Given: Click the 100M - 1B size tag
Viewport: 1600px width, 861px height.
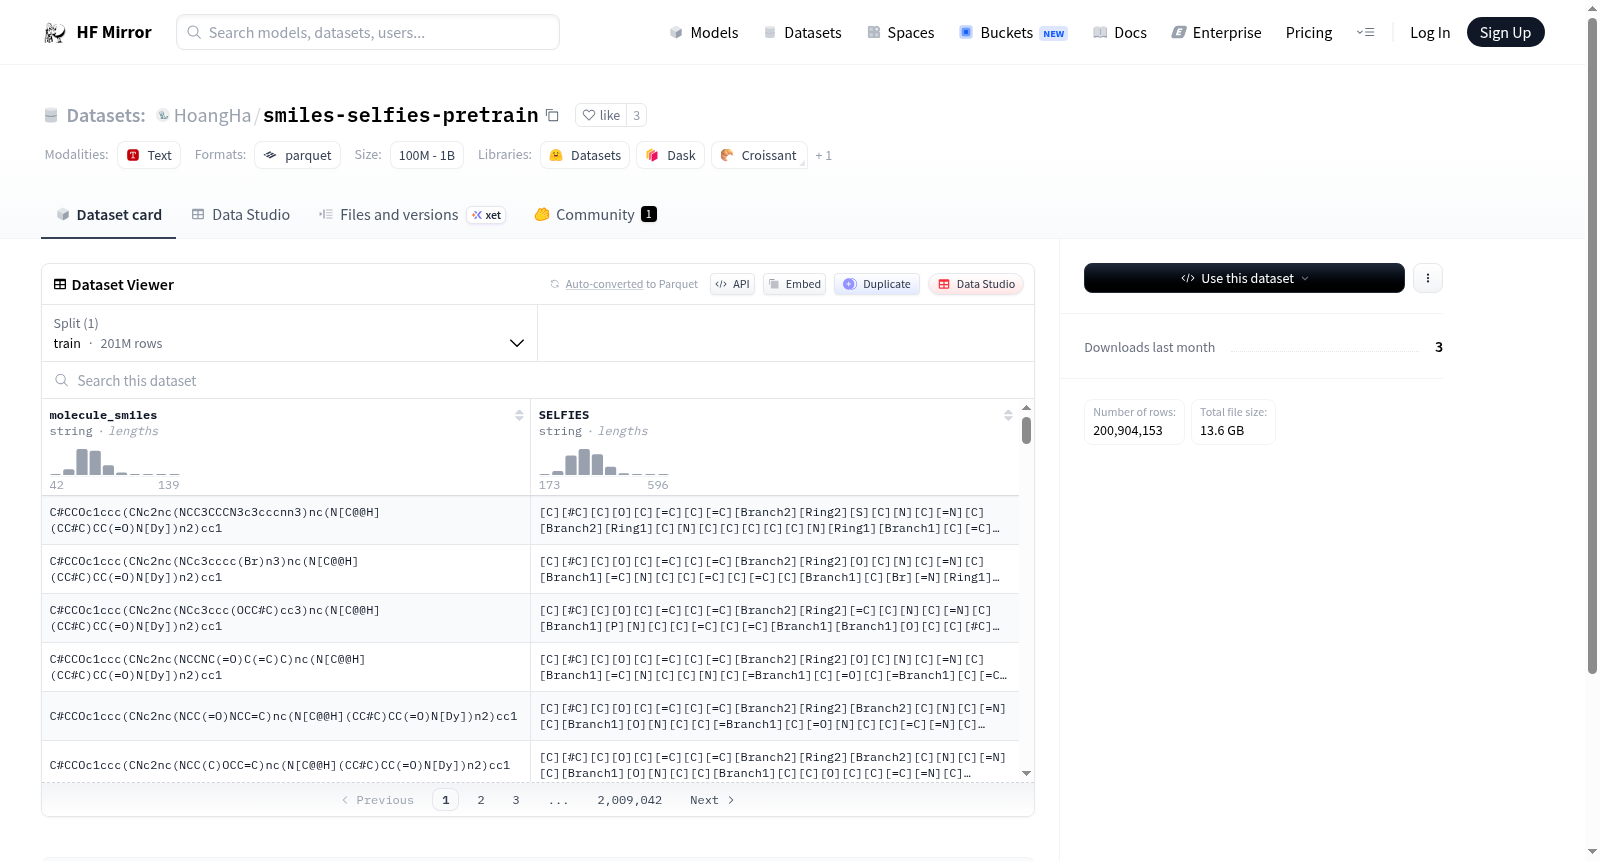Looking at the screenshot, I should 427,155.
